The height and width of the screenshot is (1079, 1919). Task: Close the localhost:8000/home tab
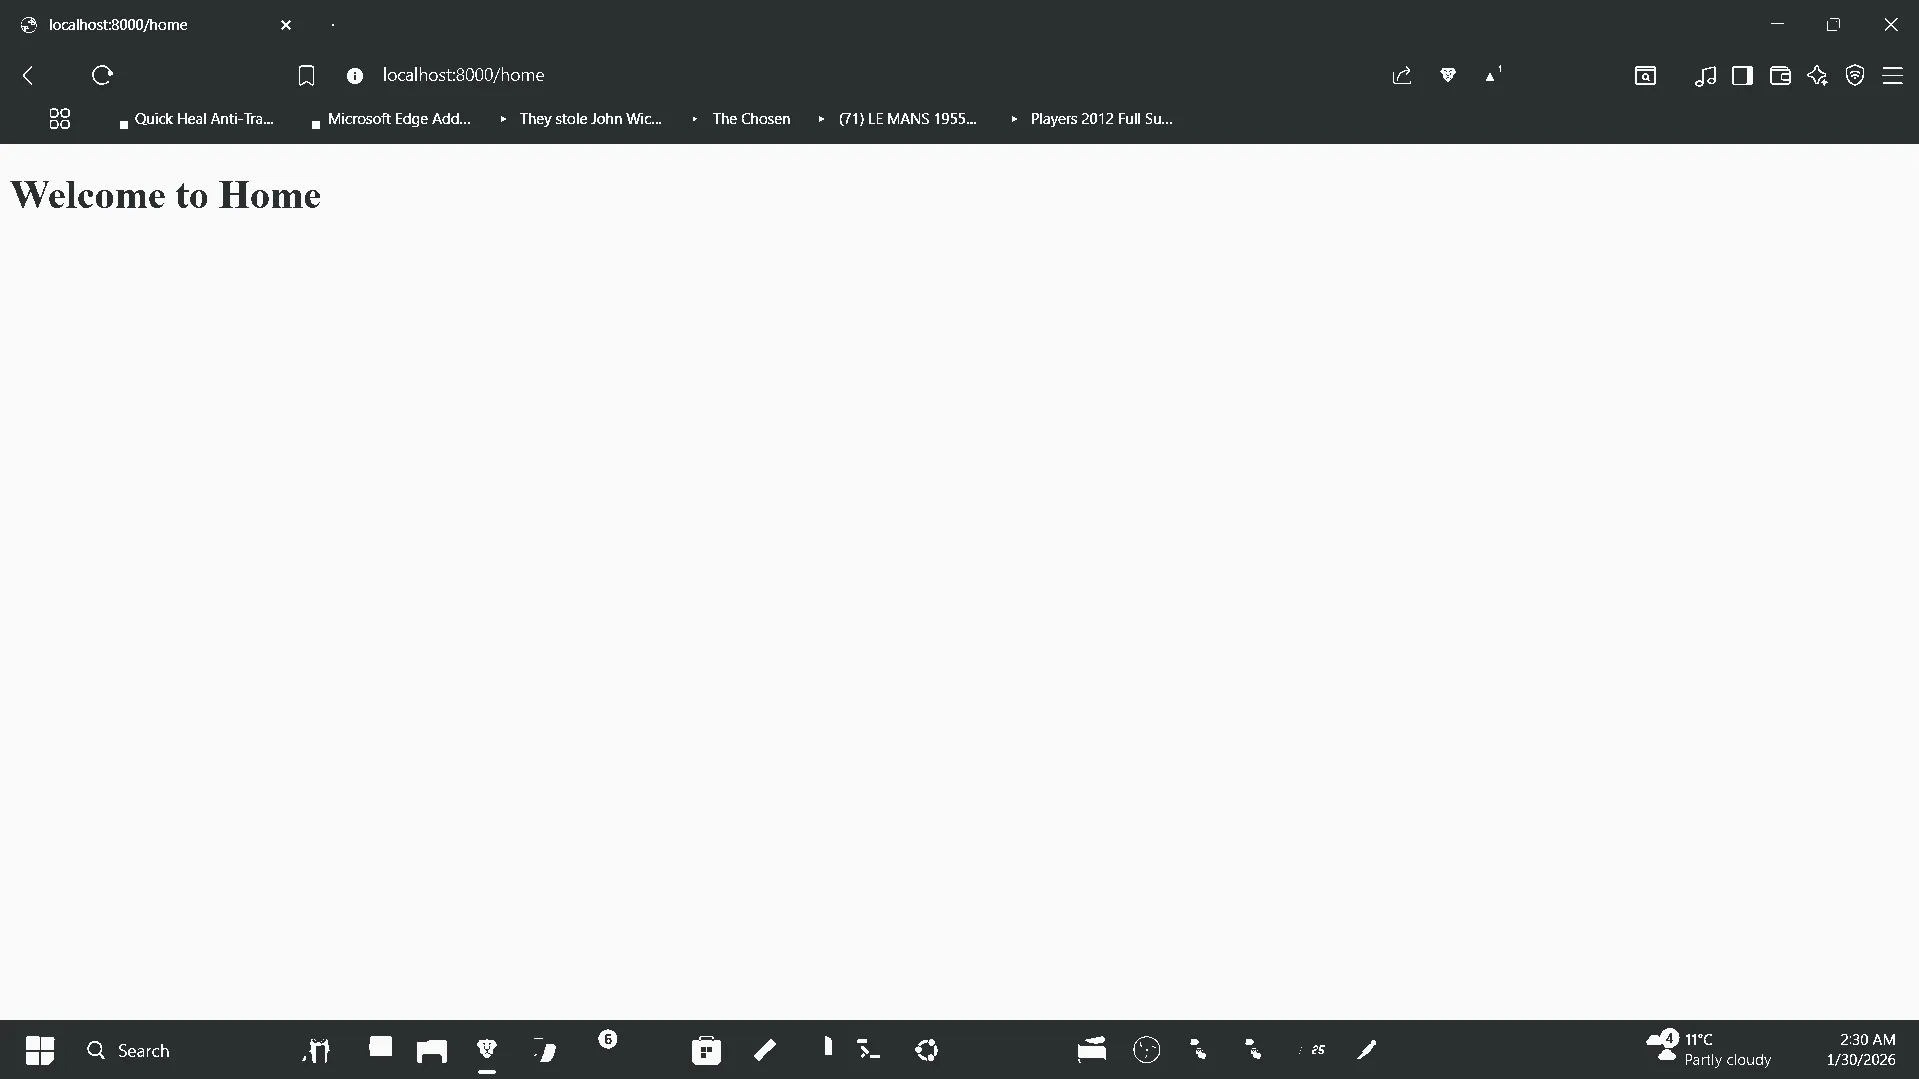pyautogui.click(x=286, y=25)
